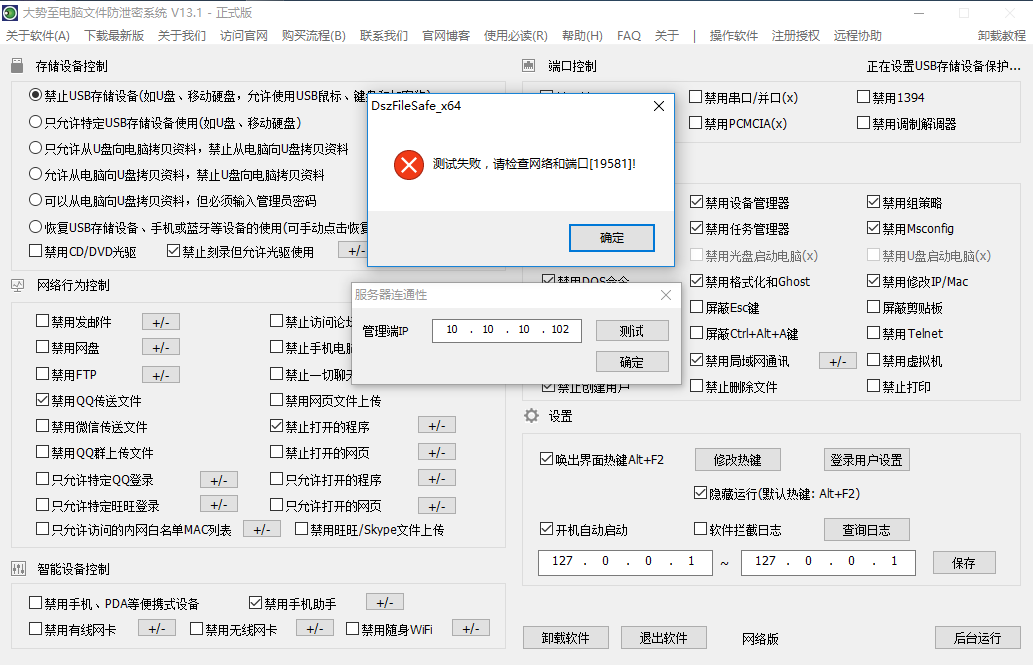Open +/- list for 禁用局域网通讯
The height and width of the screenshot is (665, 1033).
pyautogui.click(x=837, y=361)
